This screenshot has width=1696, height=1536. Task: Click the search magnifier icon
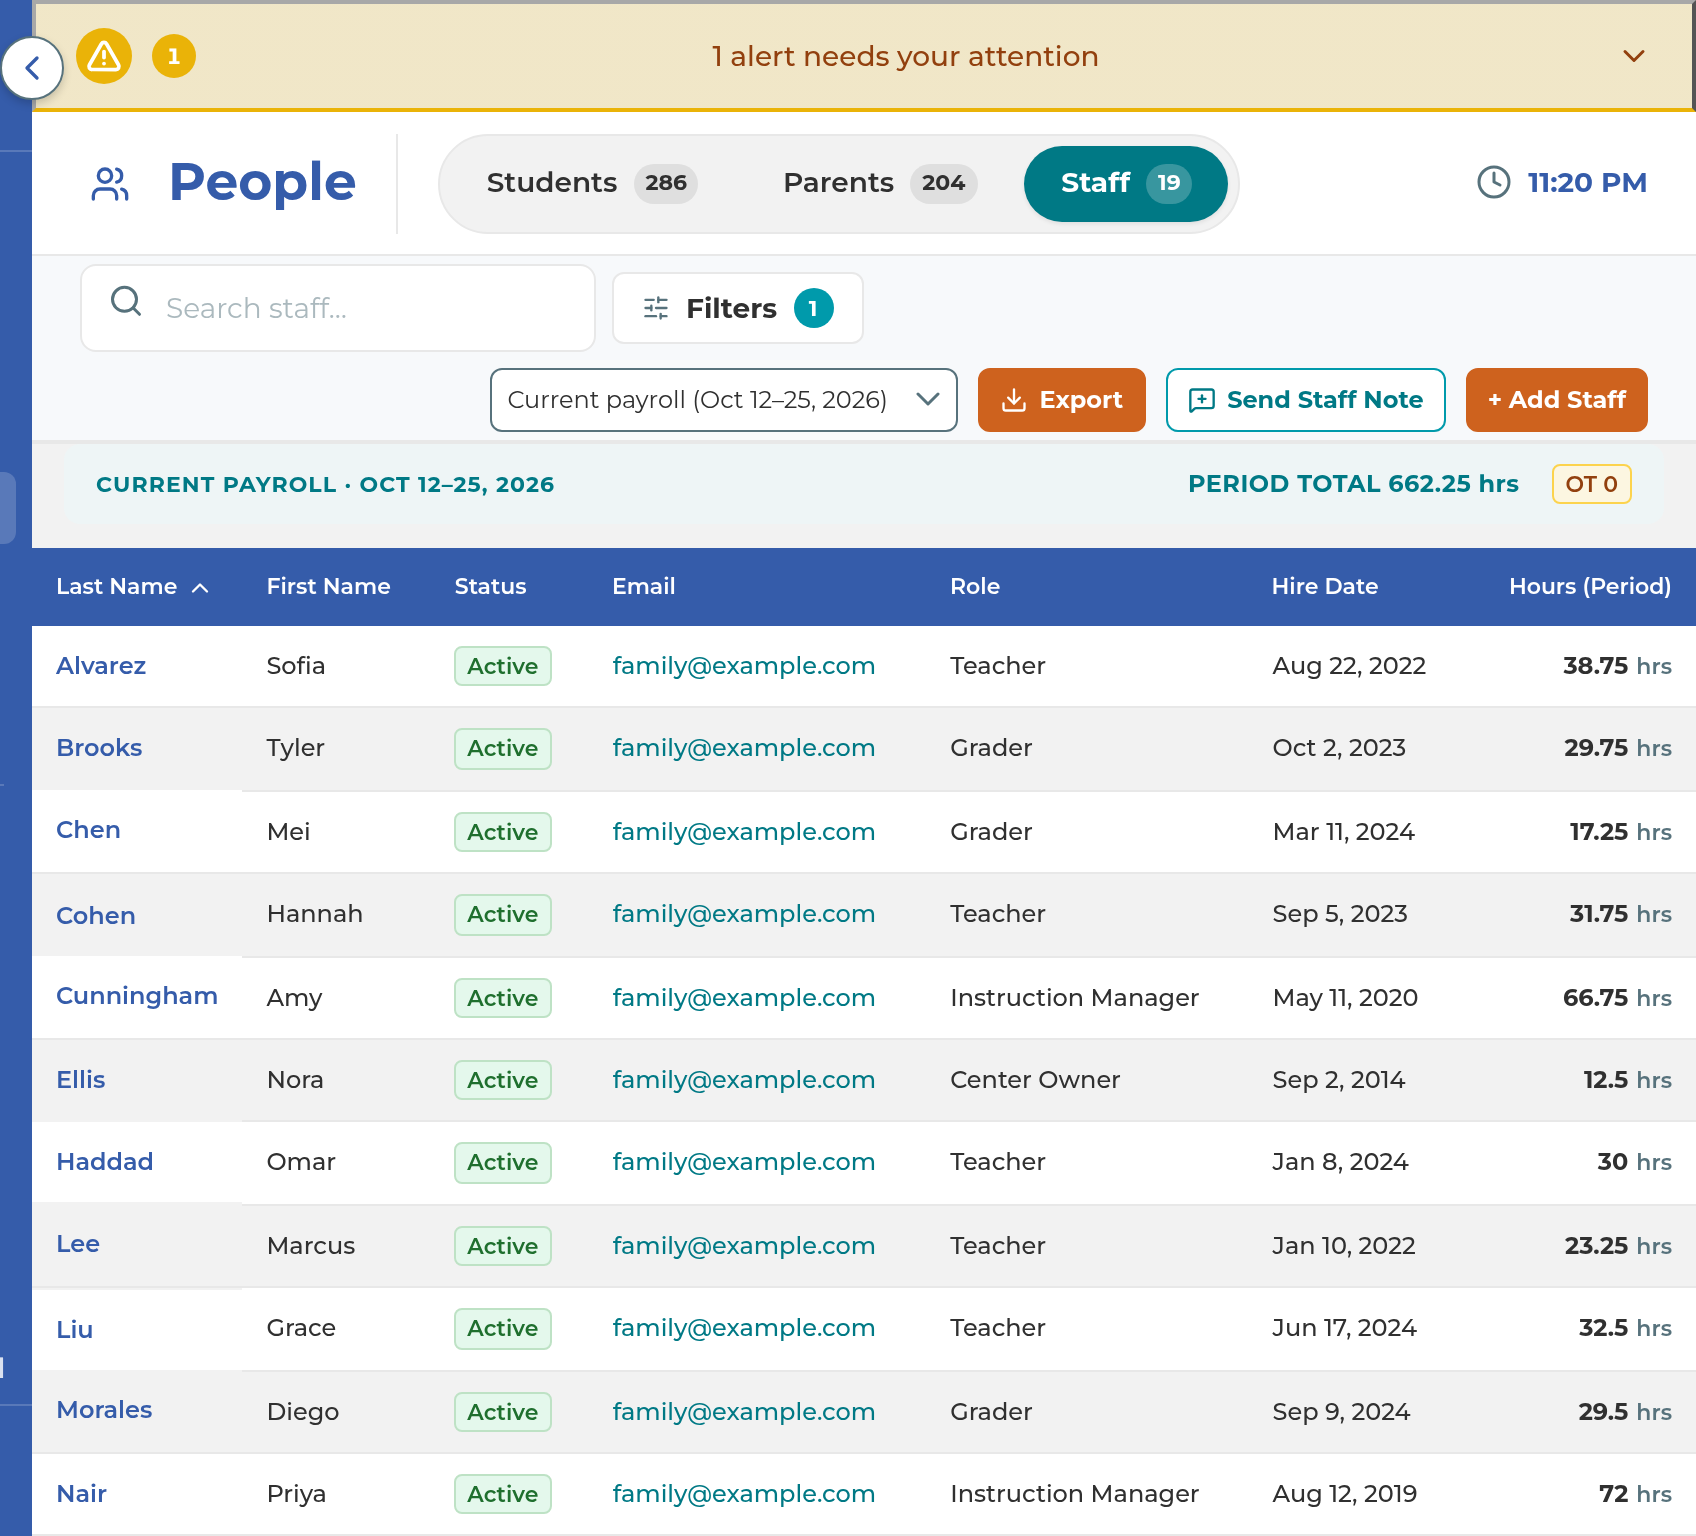126,301
